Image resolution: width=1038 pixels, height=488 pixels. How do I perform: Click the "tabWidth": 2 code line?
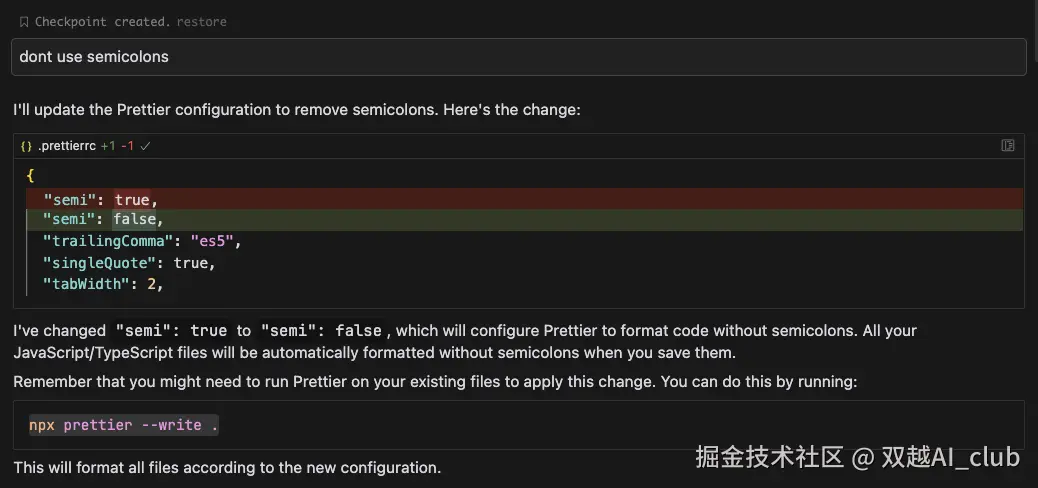coord(103,284)
